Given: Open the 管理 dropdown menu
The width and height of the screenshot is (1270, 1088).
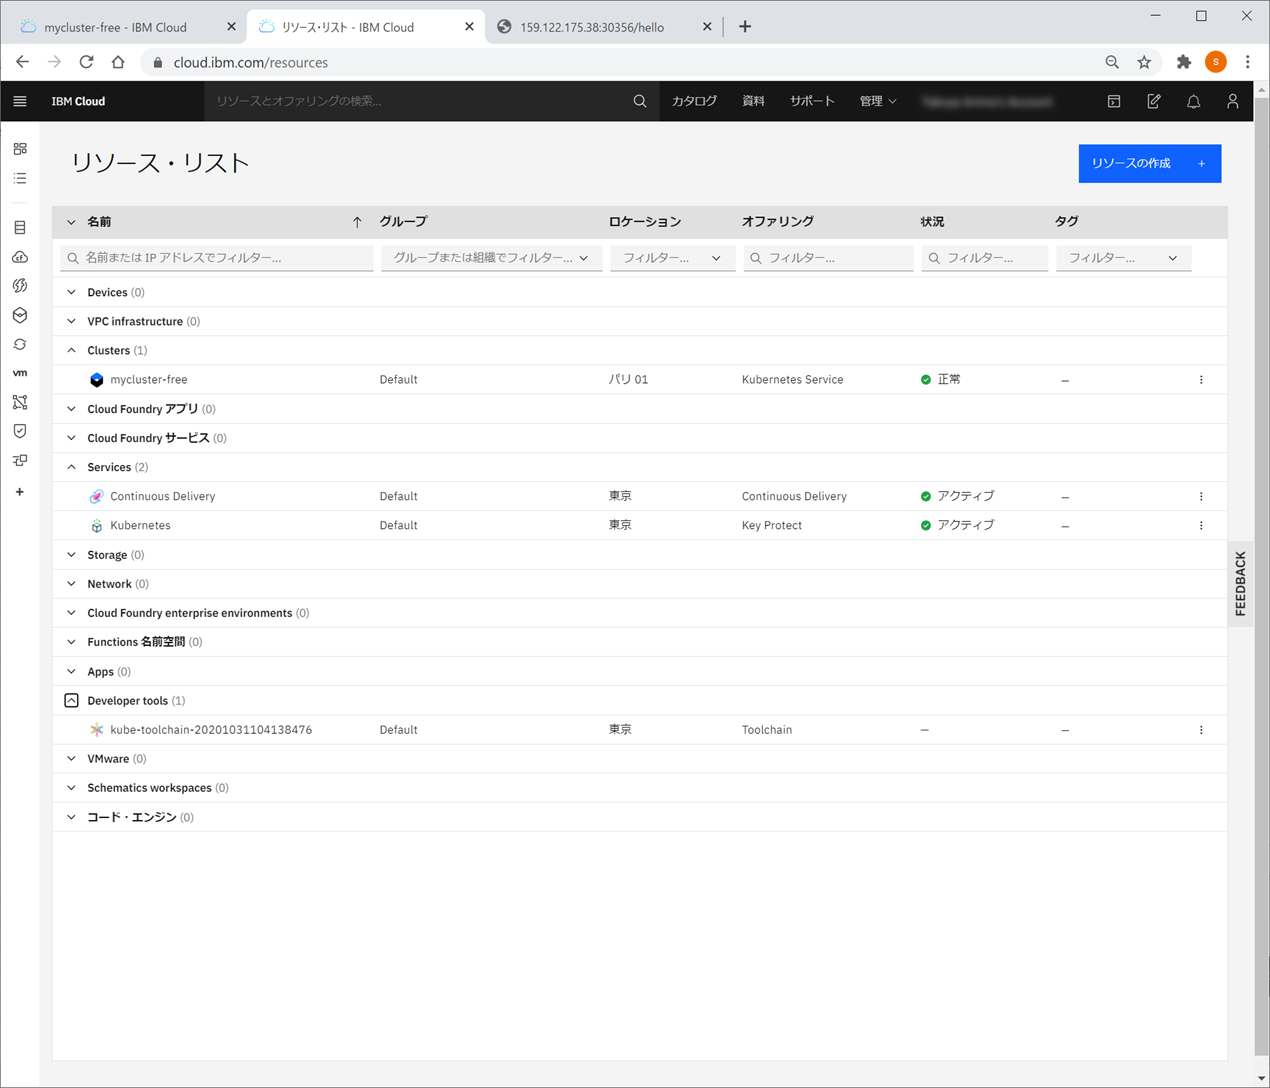Looking at the screenshot, I should 878,101.
